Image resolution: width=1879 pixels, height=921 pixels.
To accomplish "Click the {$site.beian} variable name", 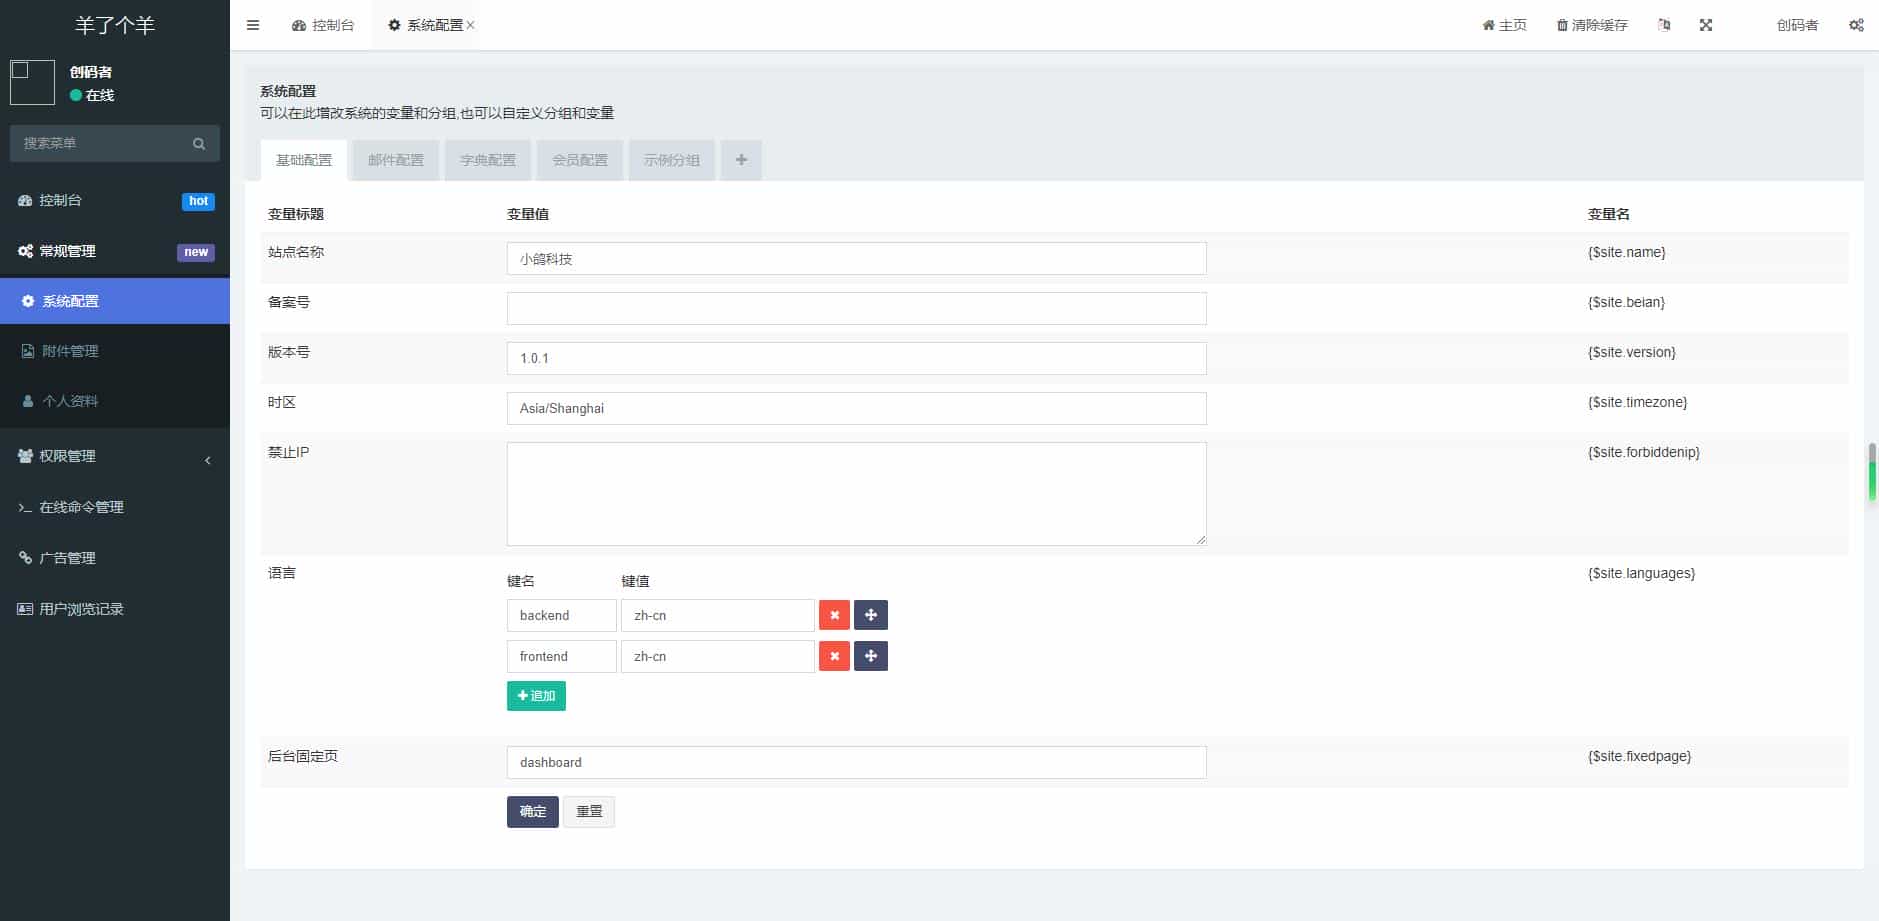I will [x=1626, y=302].
